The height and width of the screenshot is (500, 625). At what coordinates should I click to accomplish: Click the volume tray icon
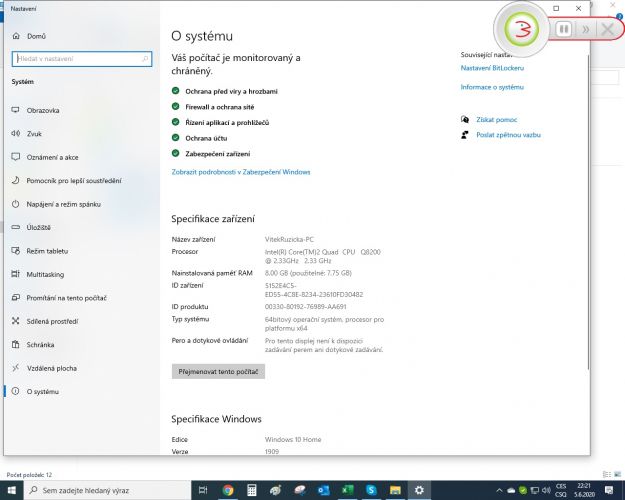click(x=546, y=490)
